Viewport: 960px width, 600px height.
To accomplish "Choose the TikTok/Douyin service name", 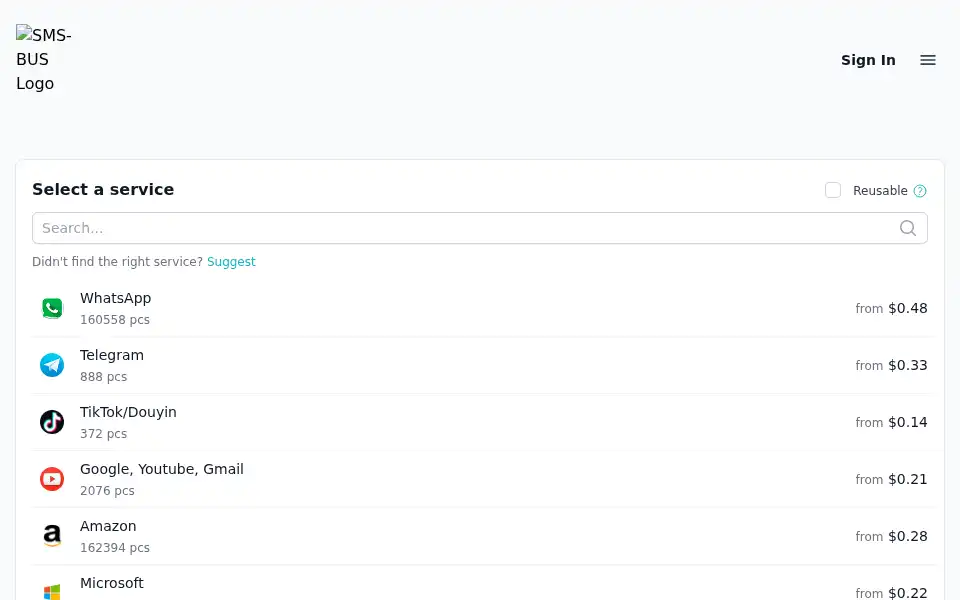I will click(x=128, y=412).
